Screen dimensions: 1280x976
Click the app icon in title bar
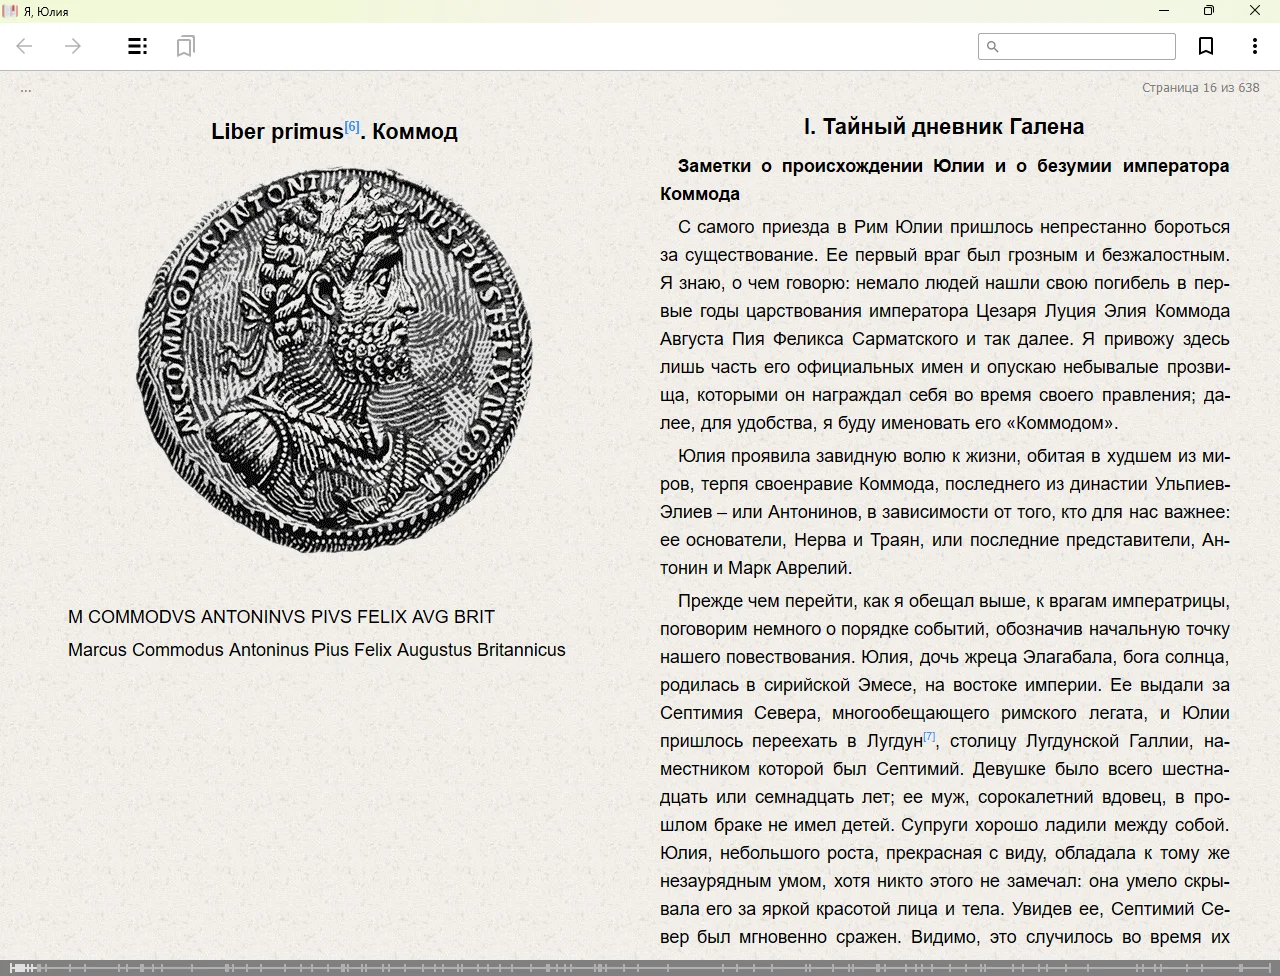click(10, 11)
